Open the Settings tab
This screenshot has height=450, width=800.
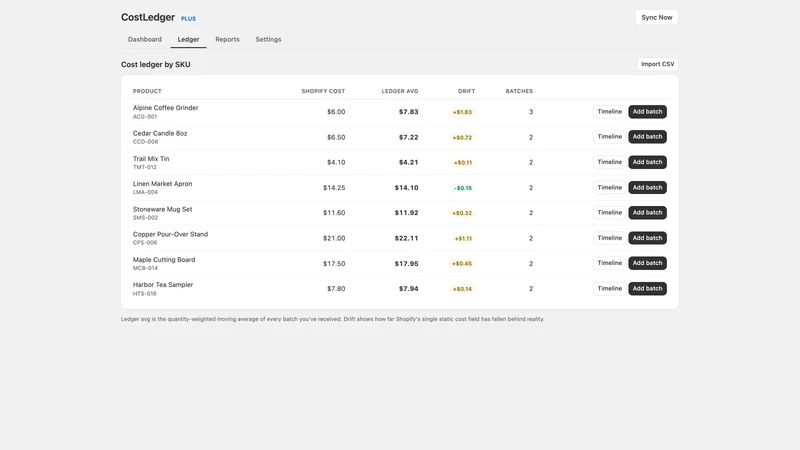click(268, 39)
